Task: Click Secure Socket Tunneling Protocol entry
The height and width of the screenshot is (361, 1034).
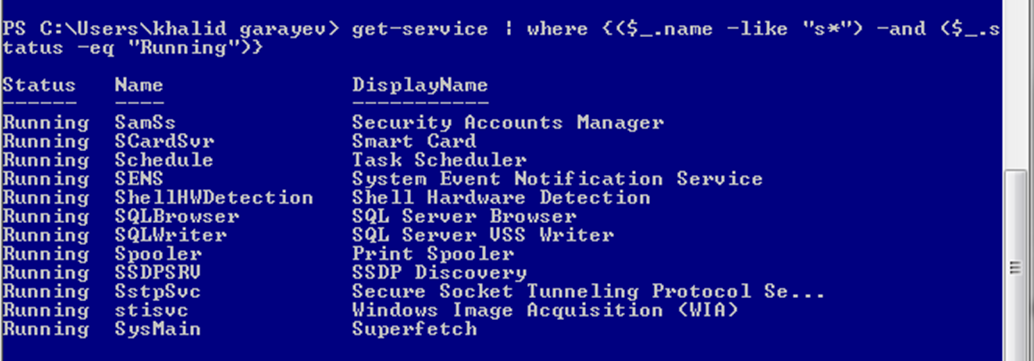Action: click(588, 291)
